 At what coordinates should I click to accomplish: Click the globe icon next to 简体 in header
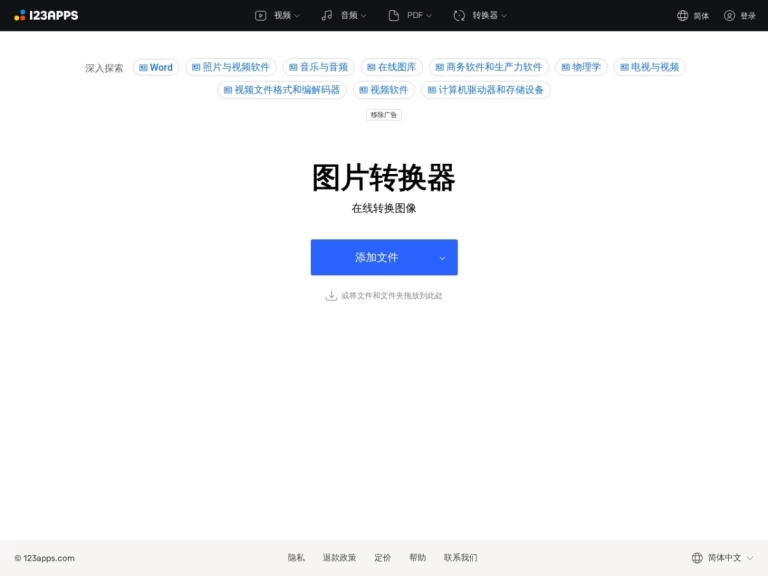coord(682,16)
